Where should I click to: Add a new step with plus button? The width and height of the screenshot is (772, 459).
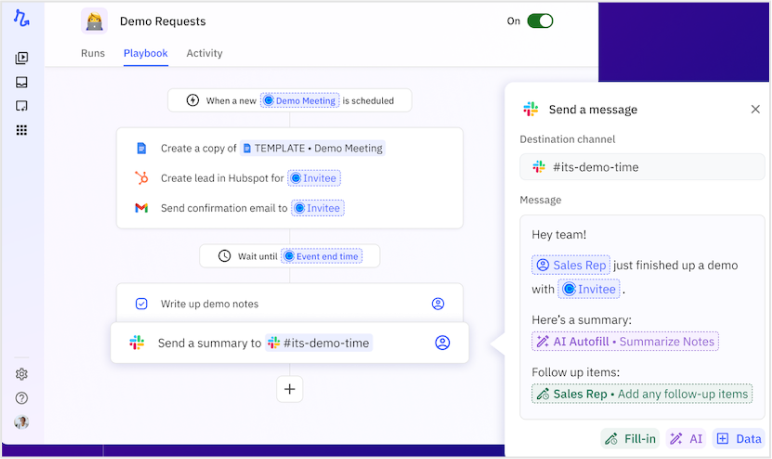tap(290, 389)
